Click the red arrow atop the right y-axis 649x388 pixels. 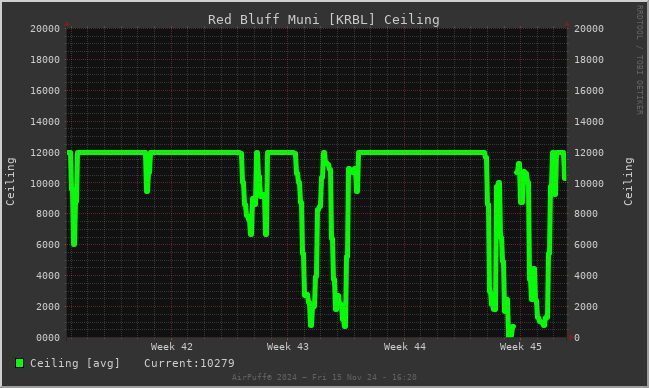[x=567, y=24]
